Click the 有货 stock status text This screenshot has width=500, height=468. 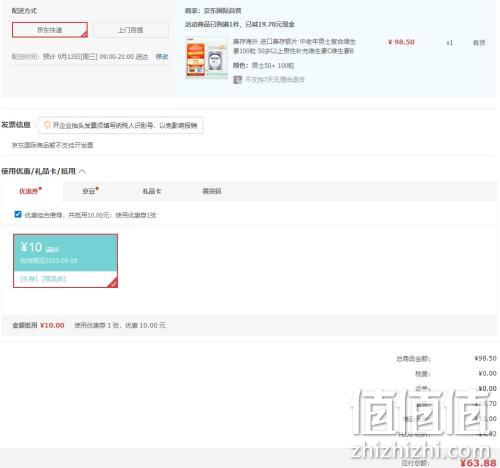(x=479, y=43)
